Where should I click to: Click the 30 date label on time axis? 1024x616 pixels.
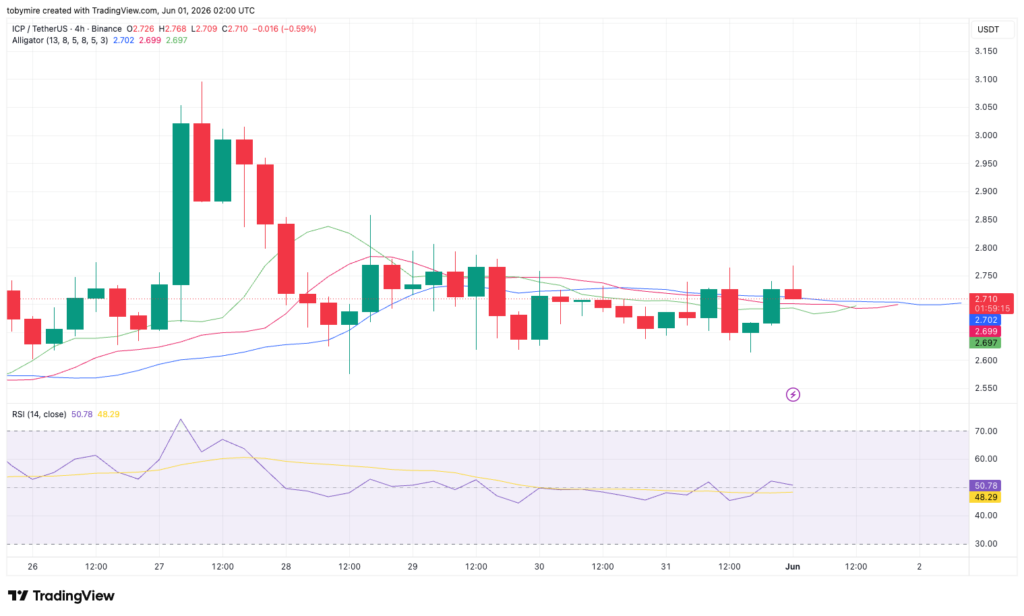coord(539,567)
